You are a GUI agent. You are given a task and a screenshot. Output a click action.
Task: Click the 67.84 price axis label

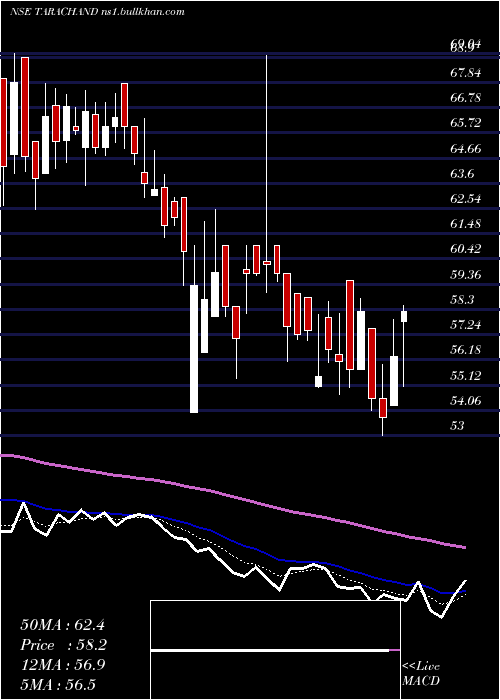click(466, 72)
